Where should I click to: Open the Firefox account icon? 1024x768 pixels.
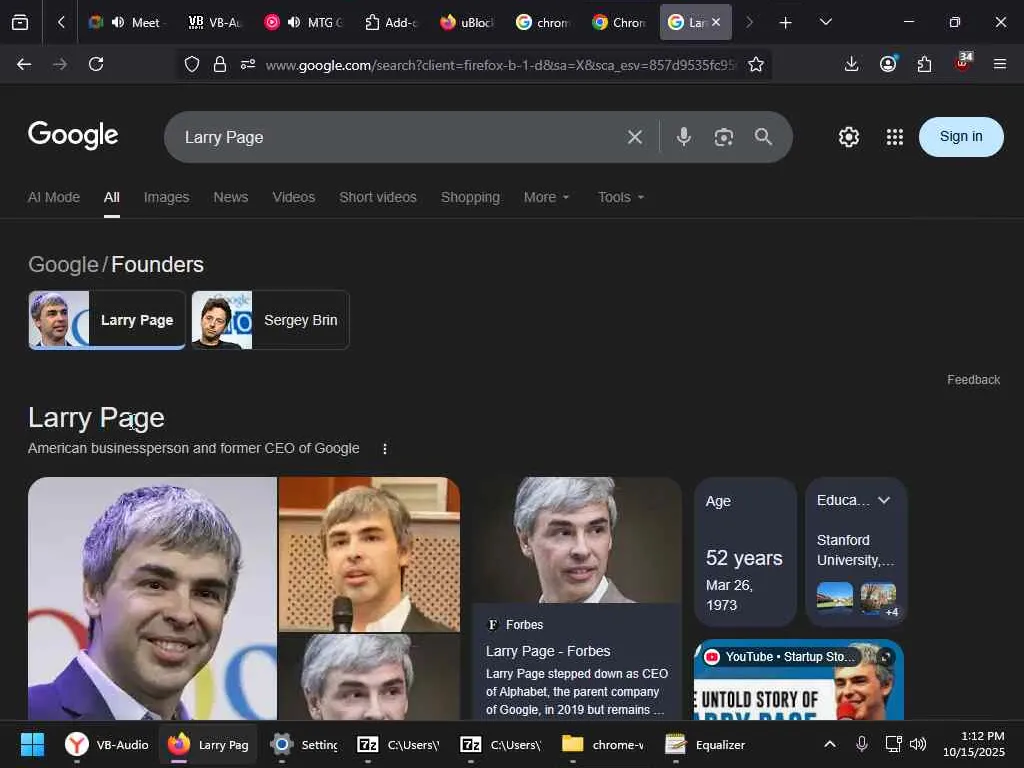pos(888,64)
